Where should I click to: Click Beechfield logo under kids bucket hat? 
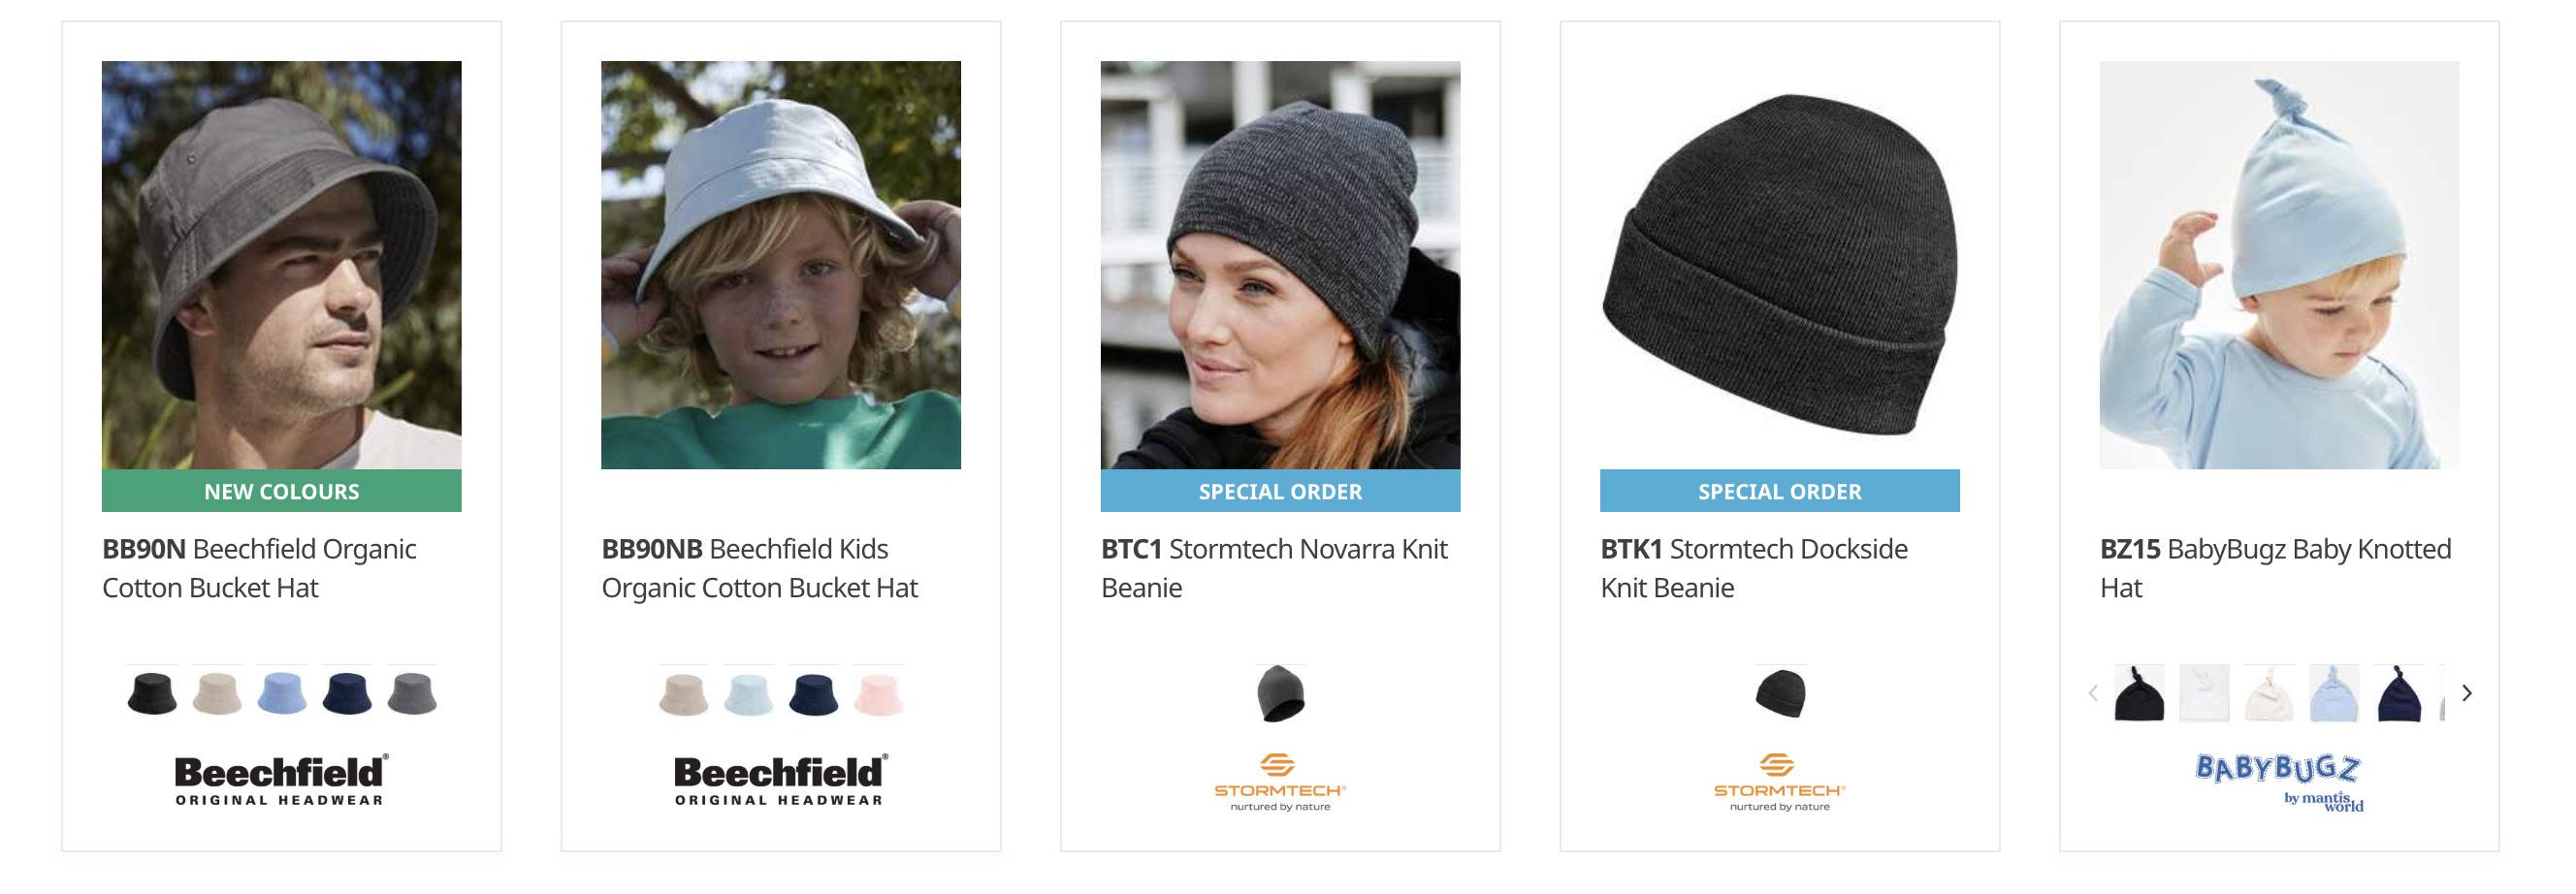coord(781,781)
